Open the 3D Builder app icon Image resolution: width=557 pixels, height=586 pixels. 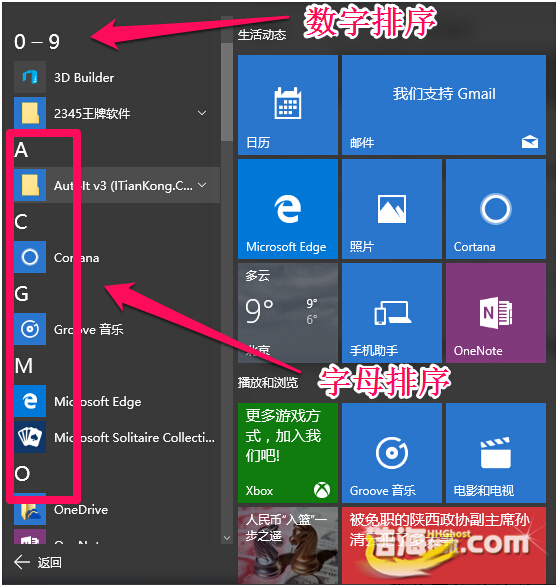30,77
